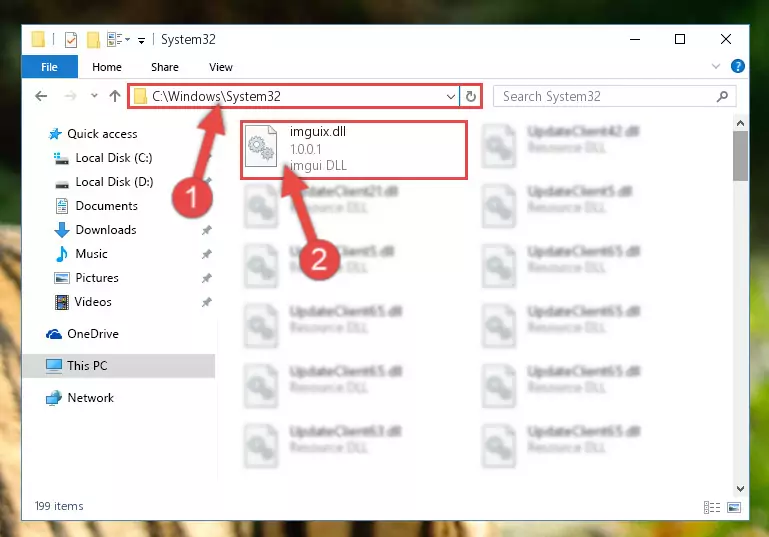
Task: Click the 199 items status text
Action: point(59,506)
